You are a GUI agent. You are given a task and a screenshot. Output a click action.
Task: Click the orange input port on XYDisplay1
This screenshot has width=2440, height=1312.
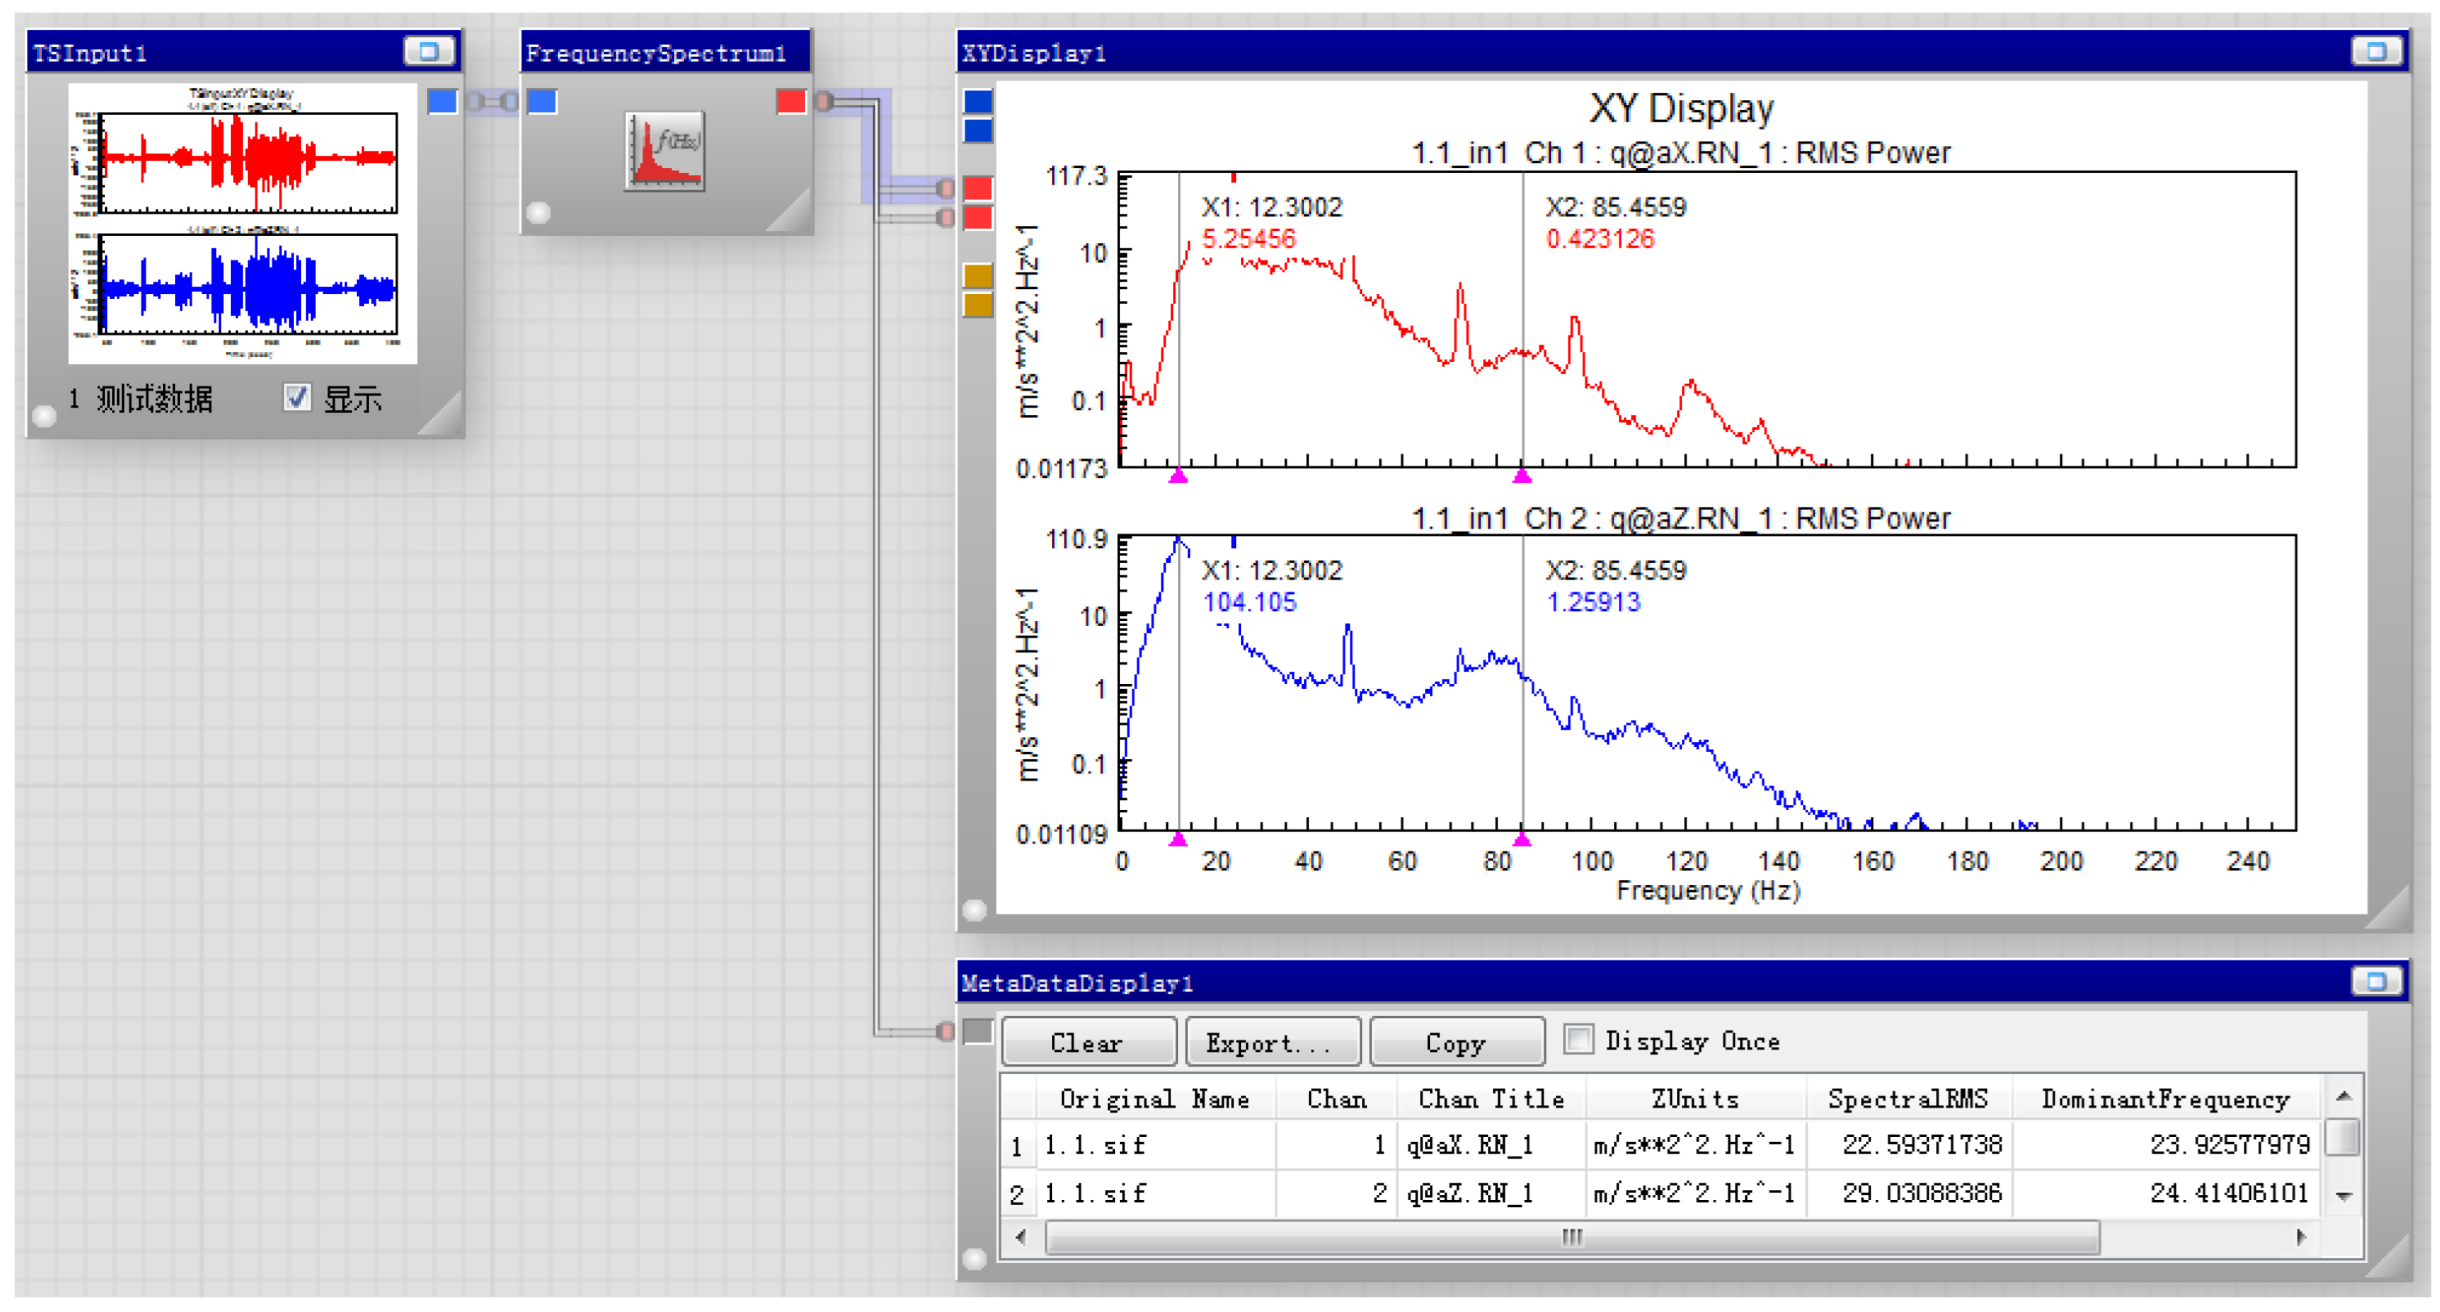click(x=977, y=276)
